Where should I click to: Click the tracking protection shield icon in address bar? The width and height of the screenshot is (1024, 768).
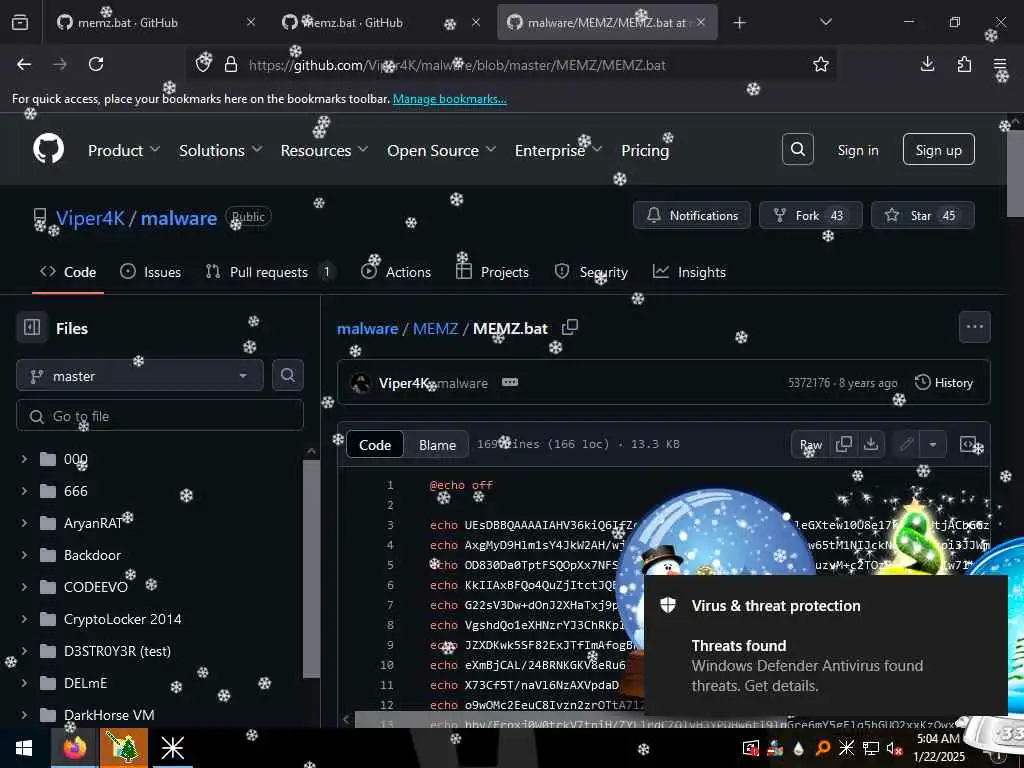[x=204, y=63]
